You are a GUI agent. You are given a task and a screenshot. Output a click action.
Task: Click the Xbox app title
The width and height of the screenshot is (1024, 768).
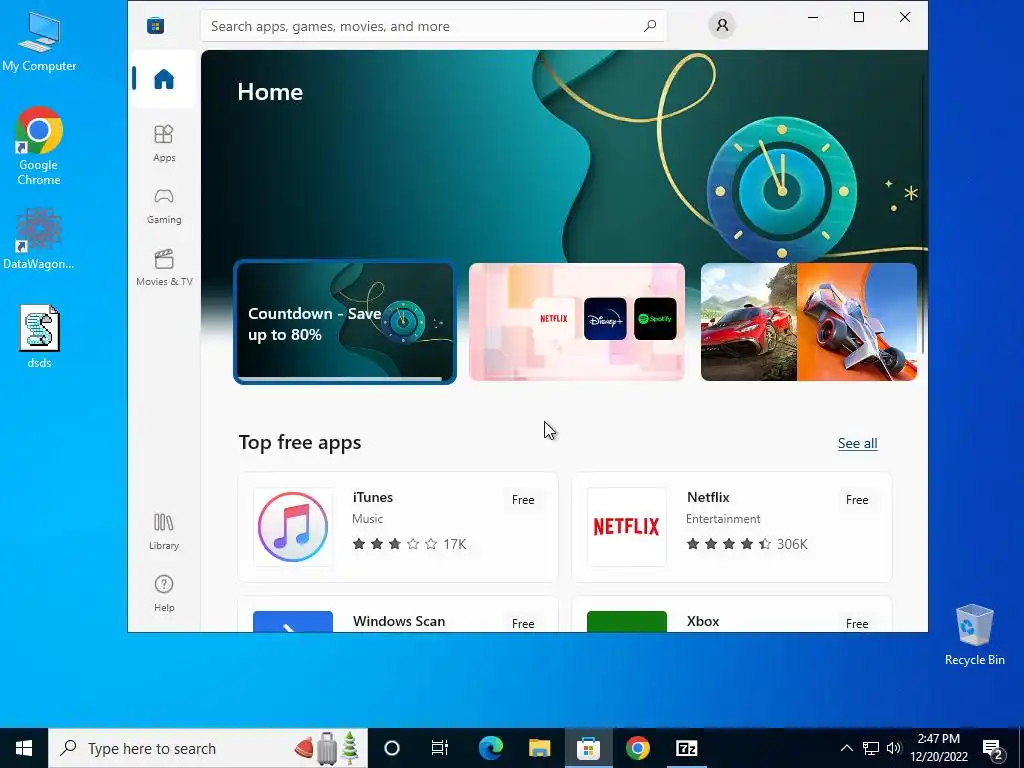[703, 621]
